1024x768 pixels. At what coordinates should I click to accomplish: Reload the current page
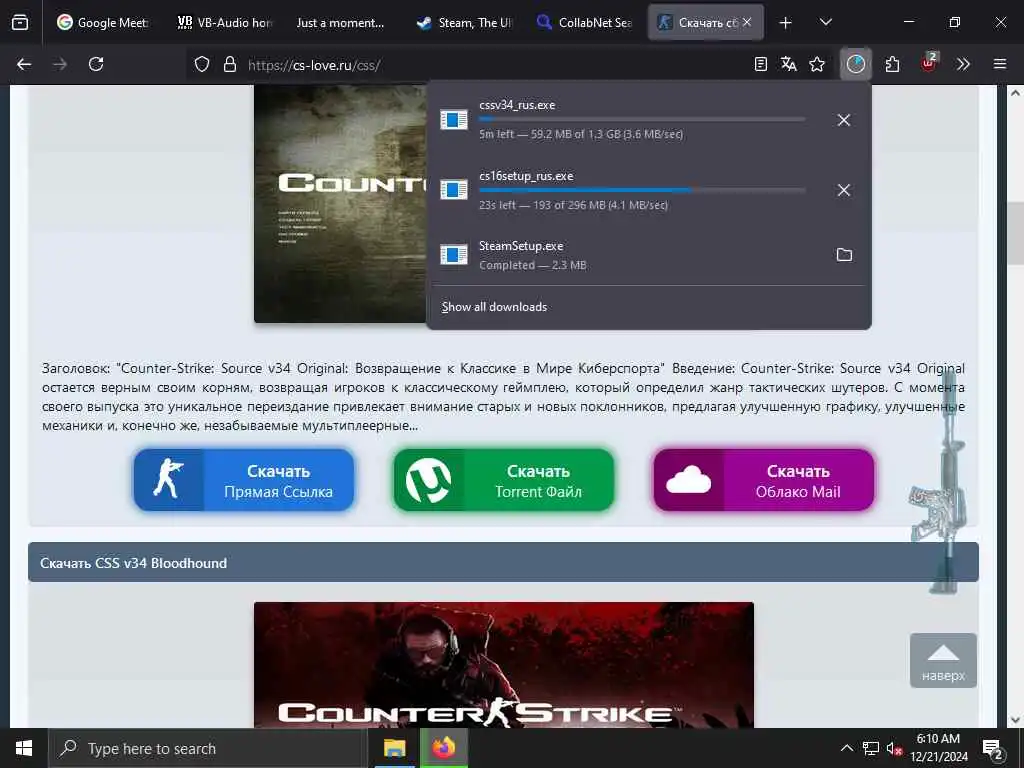click(96, 64)
